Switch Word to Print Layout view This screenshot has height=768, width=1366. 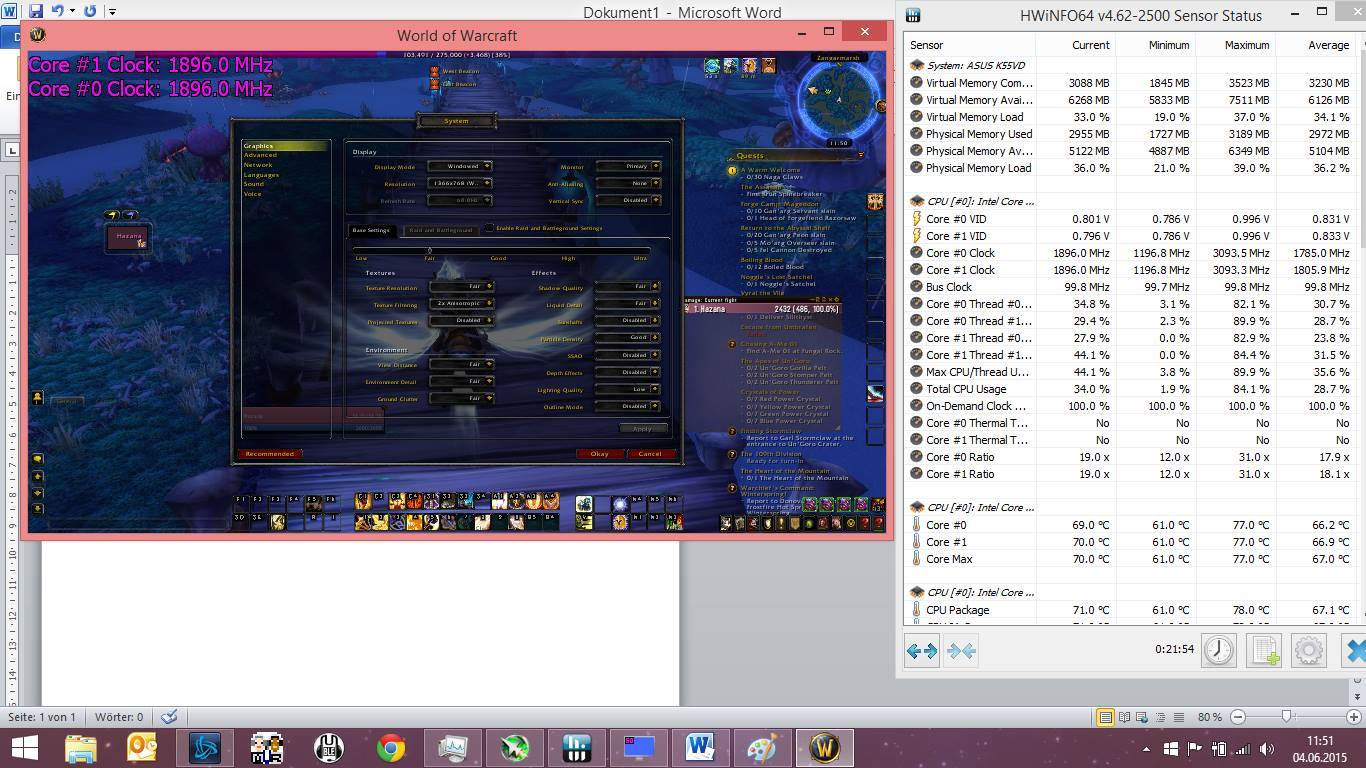tap(1105, 717)
